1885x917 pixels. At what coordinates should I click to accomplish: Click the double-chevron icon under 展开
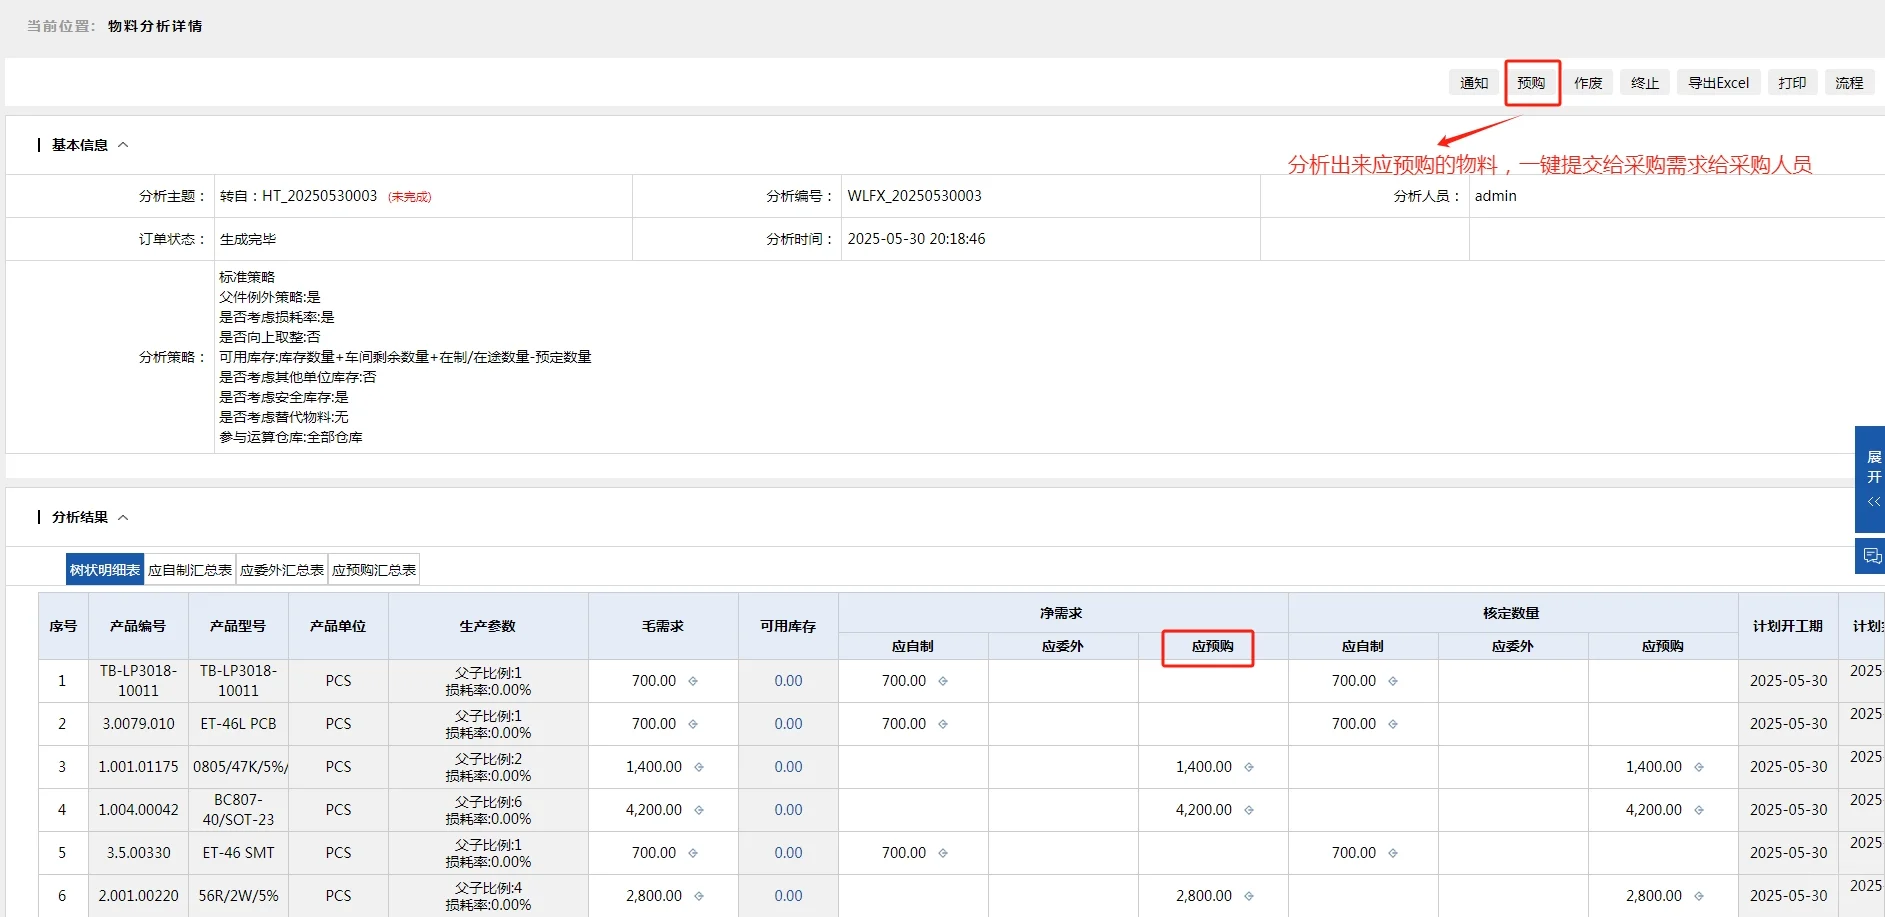1874,502
